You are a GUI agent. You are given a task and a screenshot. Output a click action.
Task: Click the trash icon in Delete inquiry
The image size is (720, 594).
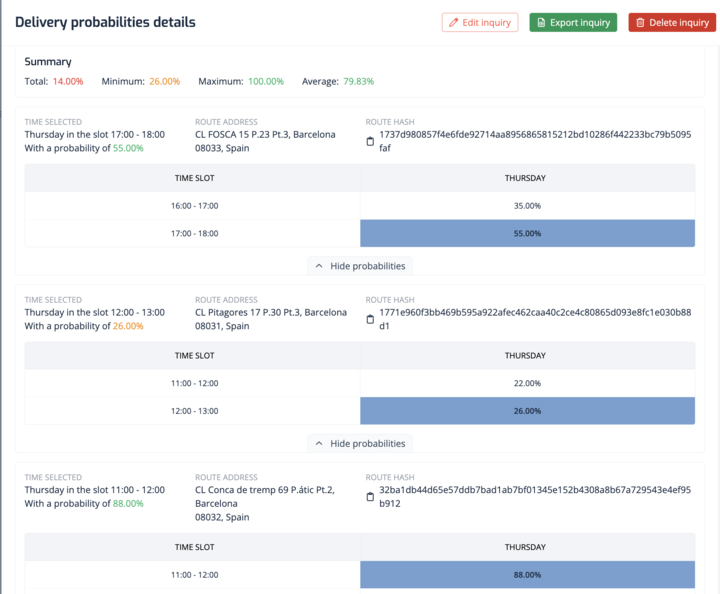640,22
